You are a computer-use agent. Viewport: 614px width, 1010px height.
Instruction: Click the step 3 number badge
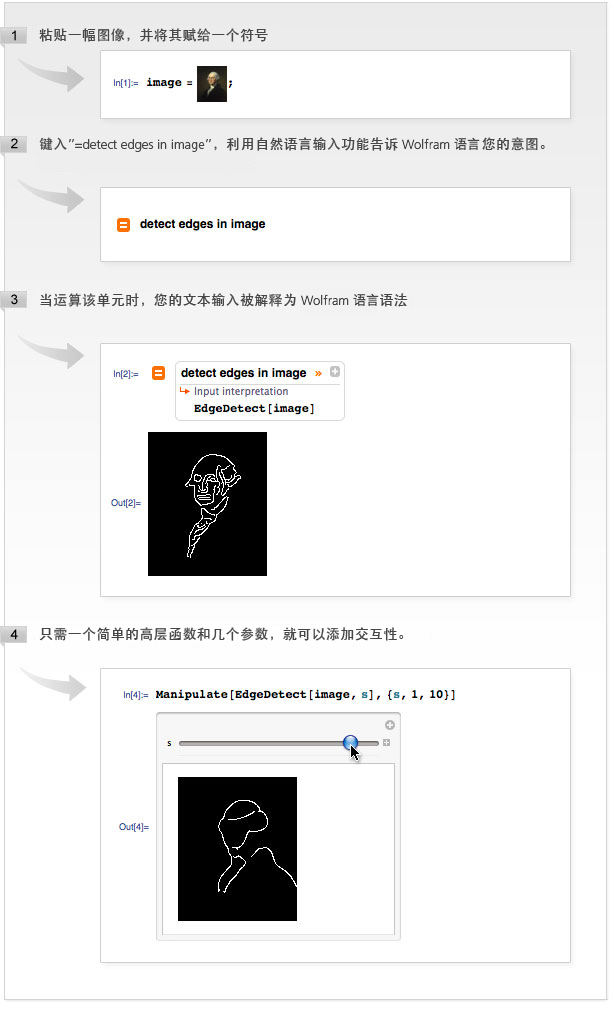tap(14, 300)
